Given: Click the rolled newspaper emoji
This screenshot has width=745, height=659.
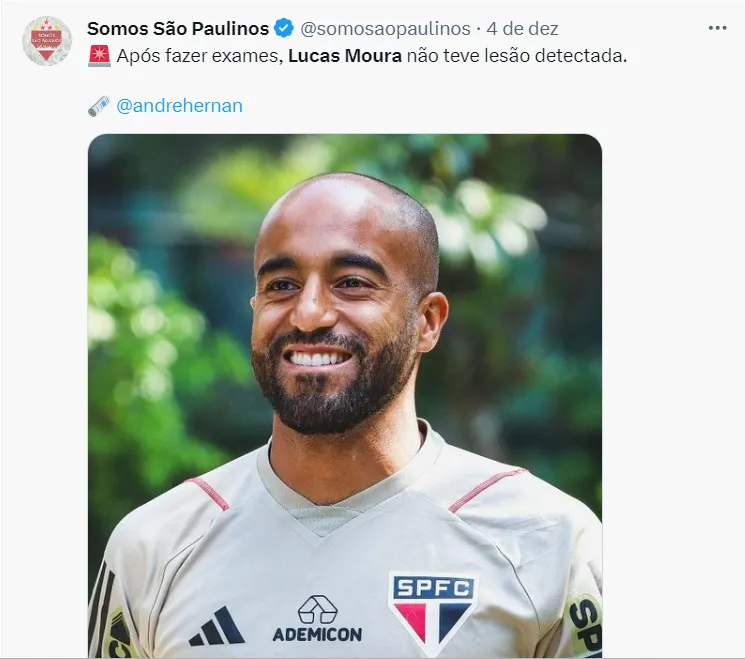Looking at the screenshot, I should pyautogui.click(x=99, y=106).
